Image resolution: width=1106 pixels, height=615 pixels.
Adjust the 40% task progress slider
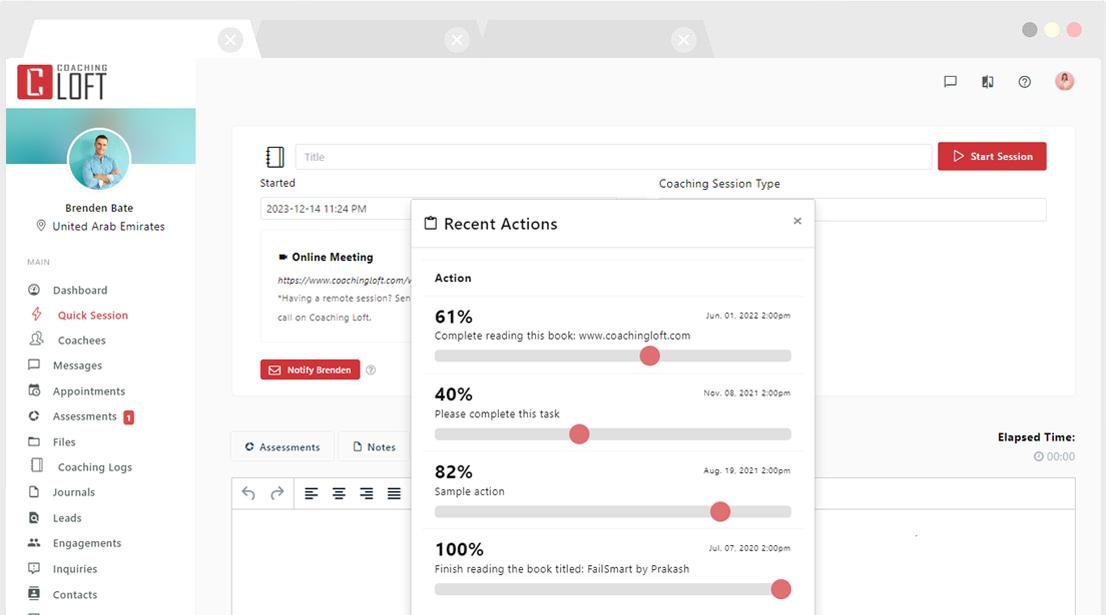pos(580,434)
